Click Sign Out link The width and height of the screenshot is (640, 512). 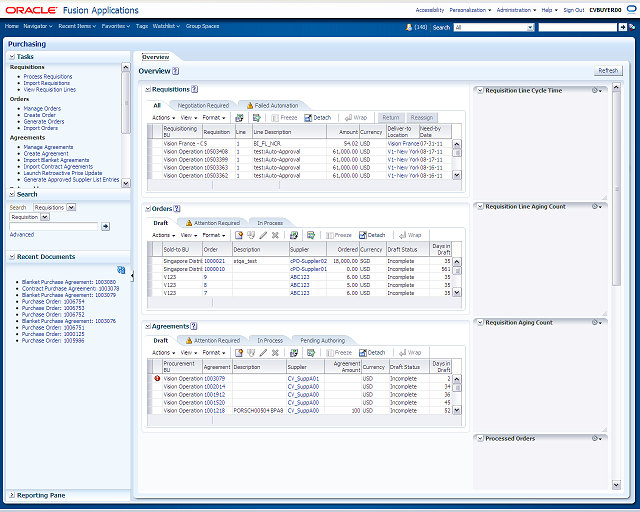[573, 10]
